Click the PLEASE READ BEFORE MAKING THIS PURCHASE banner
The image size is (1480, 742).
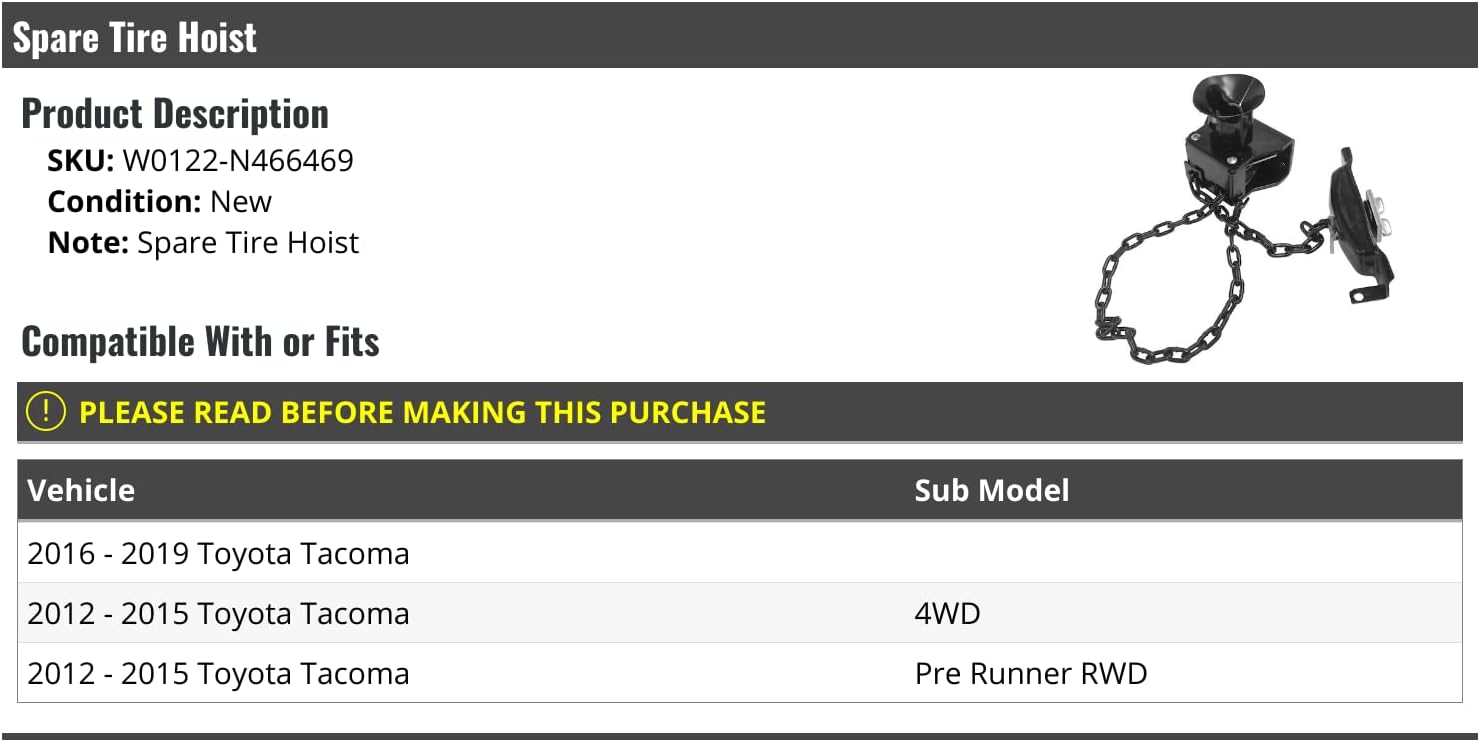pyautogui.click(x=422, y=412)
